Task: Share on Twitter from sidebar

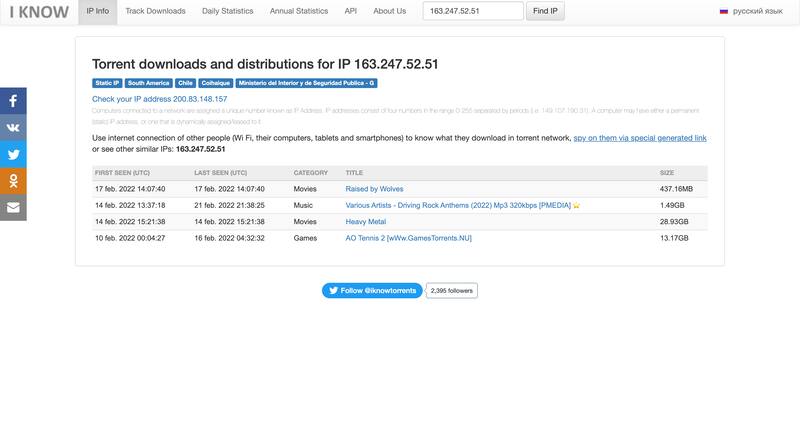Action: point(13,154)
